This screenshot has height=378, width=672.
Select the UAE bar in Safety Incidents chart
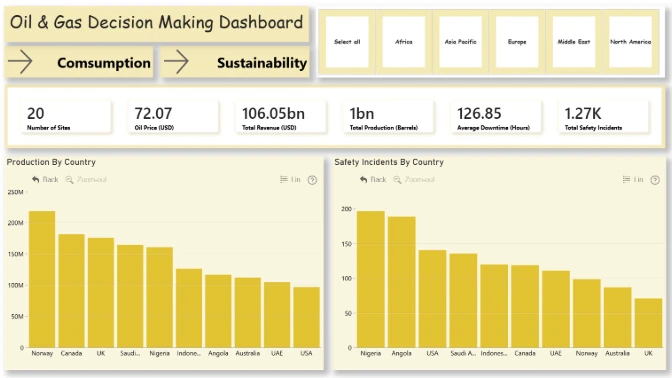click(556, 309)
